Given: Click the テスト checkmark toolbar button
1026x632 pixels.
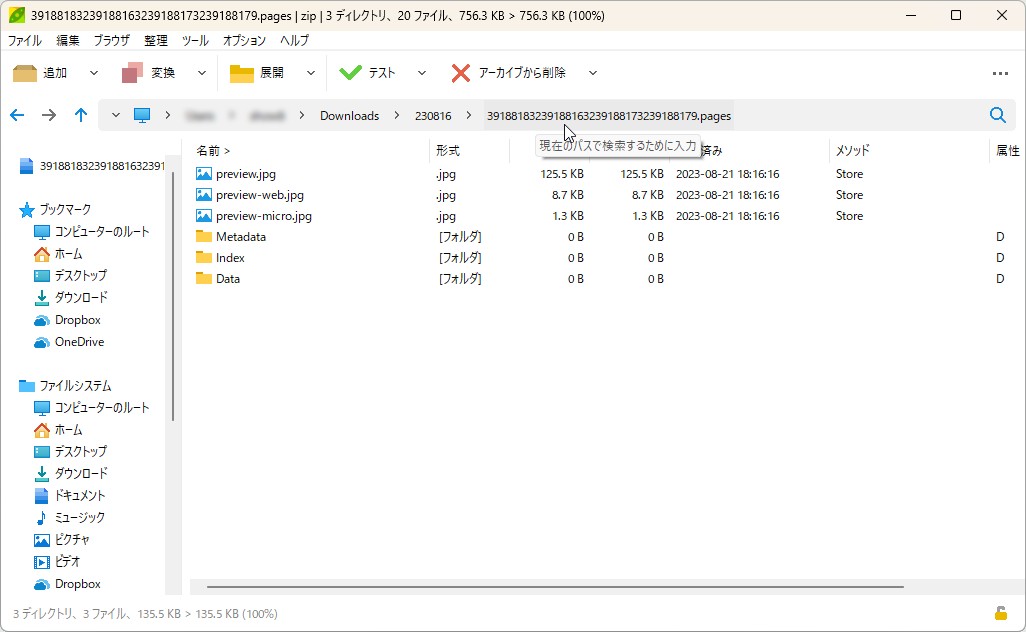Looking at the screenshot, I should [368, 73].
